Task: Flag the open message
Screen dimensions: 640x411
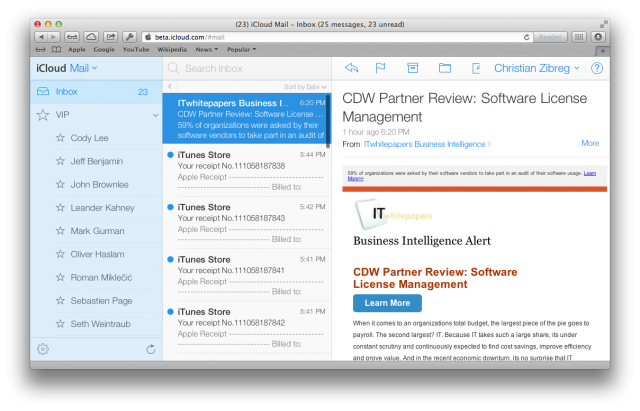Action: pos(380,68)
